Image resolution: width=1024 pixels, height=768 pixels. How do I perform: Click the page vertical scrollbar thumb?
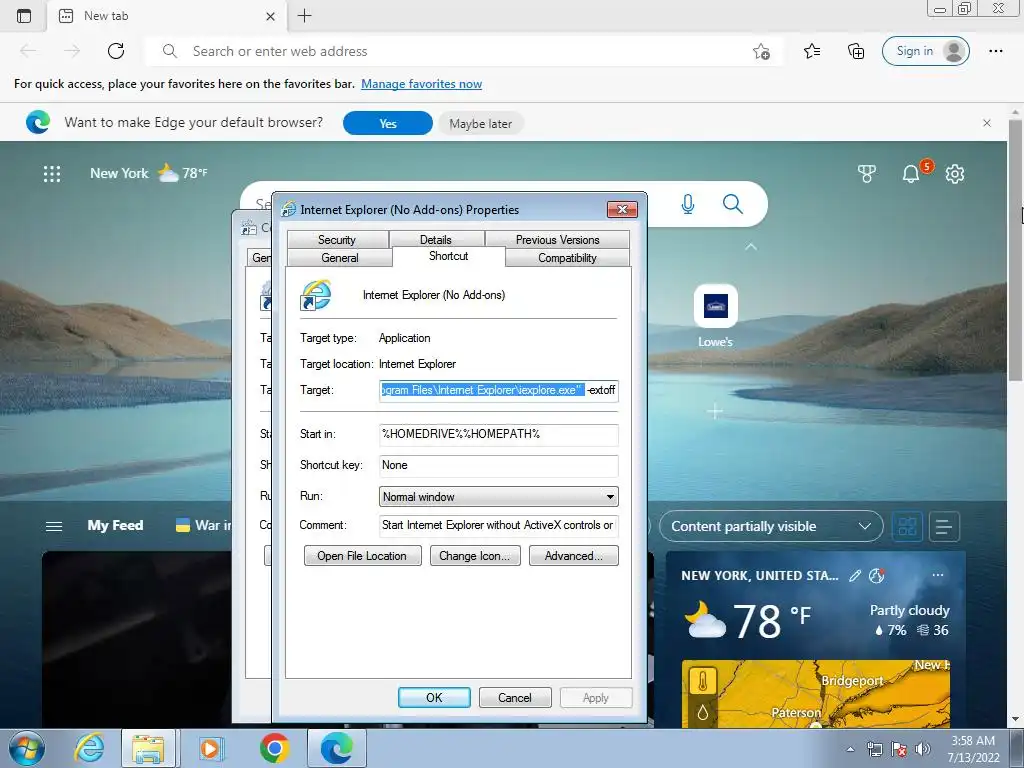[x=1014, y=251]
